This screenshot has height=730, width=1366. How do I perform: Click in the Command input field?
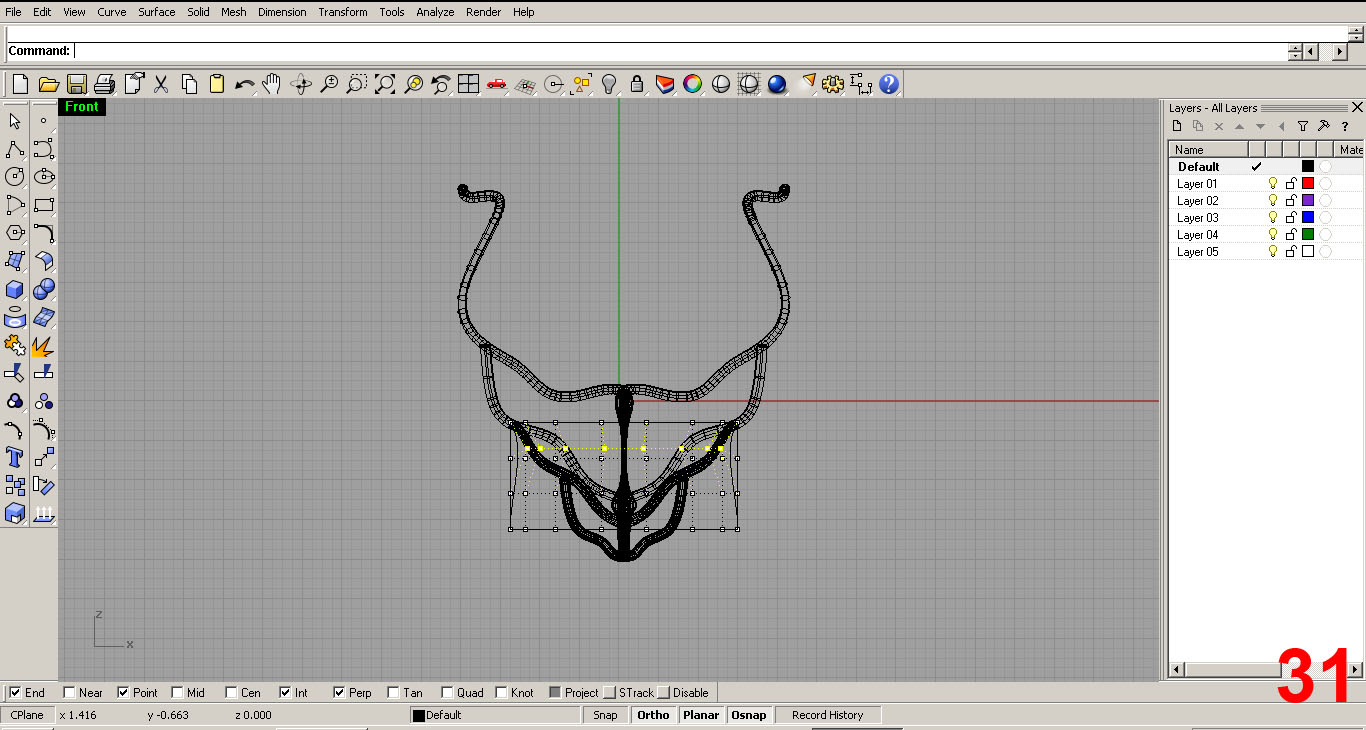pos(680,51)
